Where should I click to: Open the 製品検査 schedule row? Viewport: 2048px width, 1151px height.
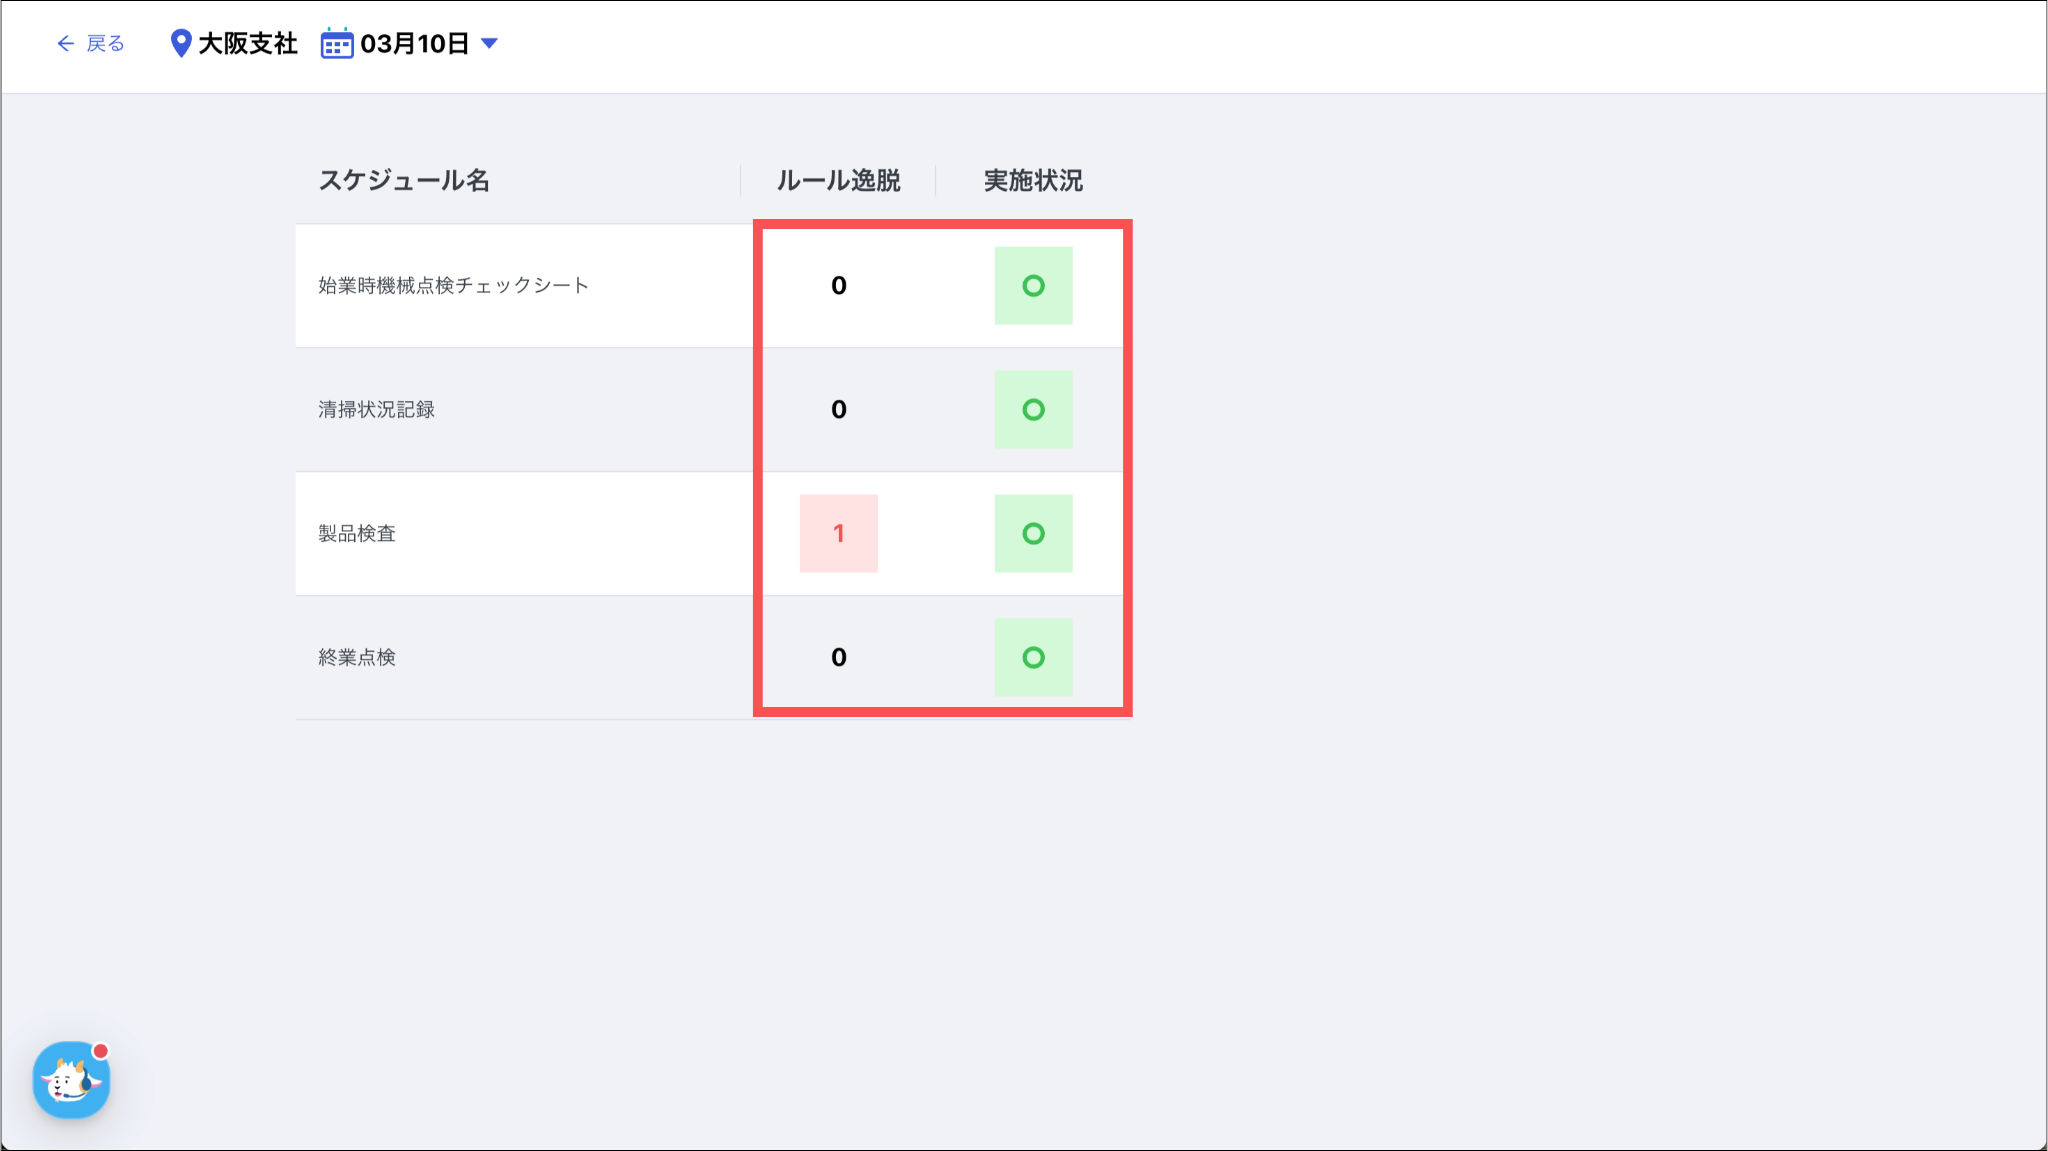[x=357, y=534]
